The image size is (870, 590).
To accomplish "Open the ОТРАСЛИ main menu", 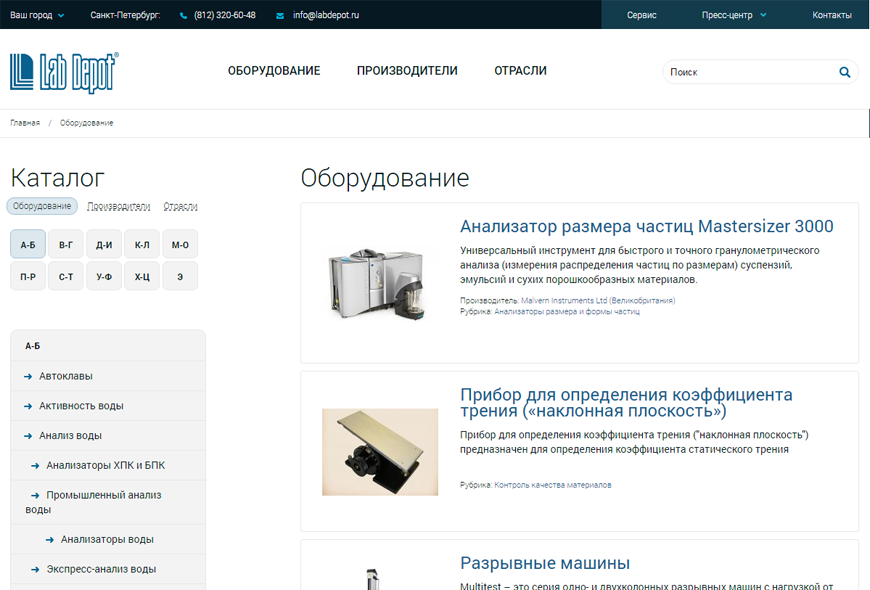I will tap(520, 70).
